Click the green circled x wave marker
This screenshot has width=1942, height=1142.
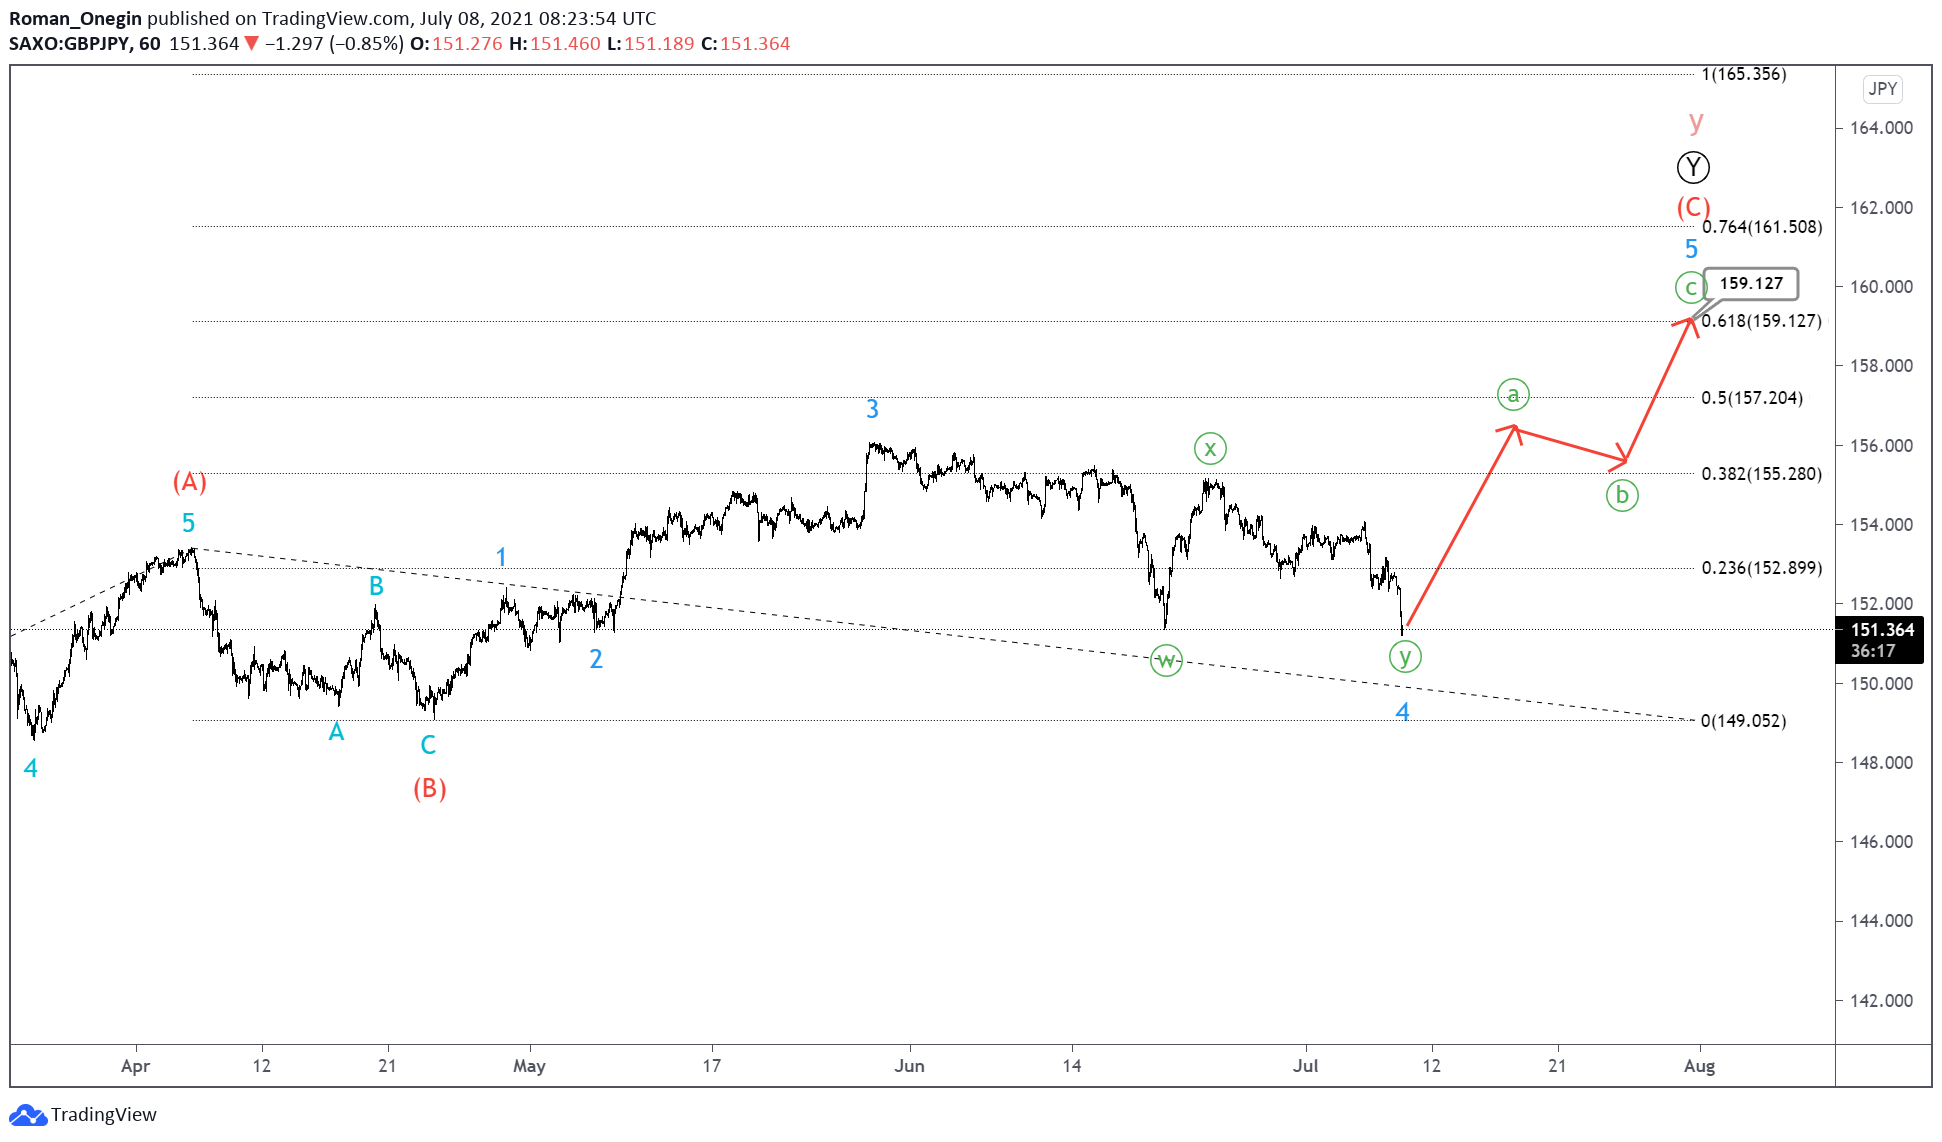coord(1210,449)
